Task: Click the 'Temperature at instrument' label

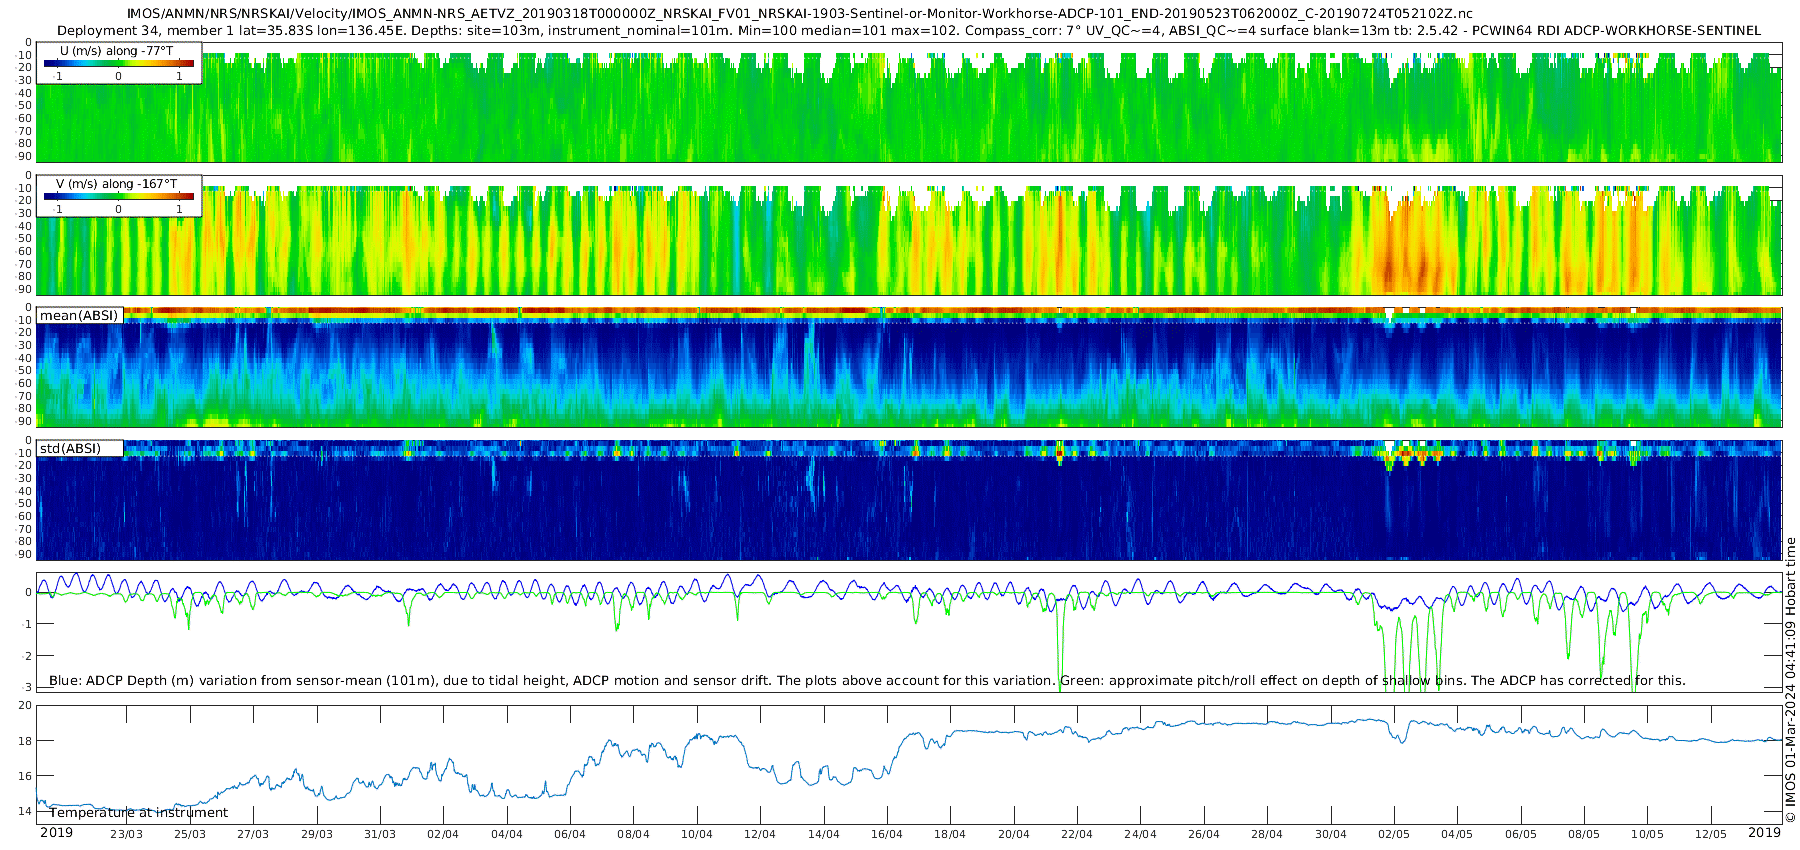Action: coord(139,813)
